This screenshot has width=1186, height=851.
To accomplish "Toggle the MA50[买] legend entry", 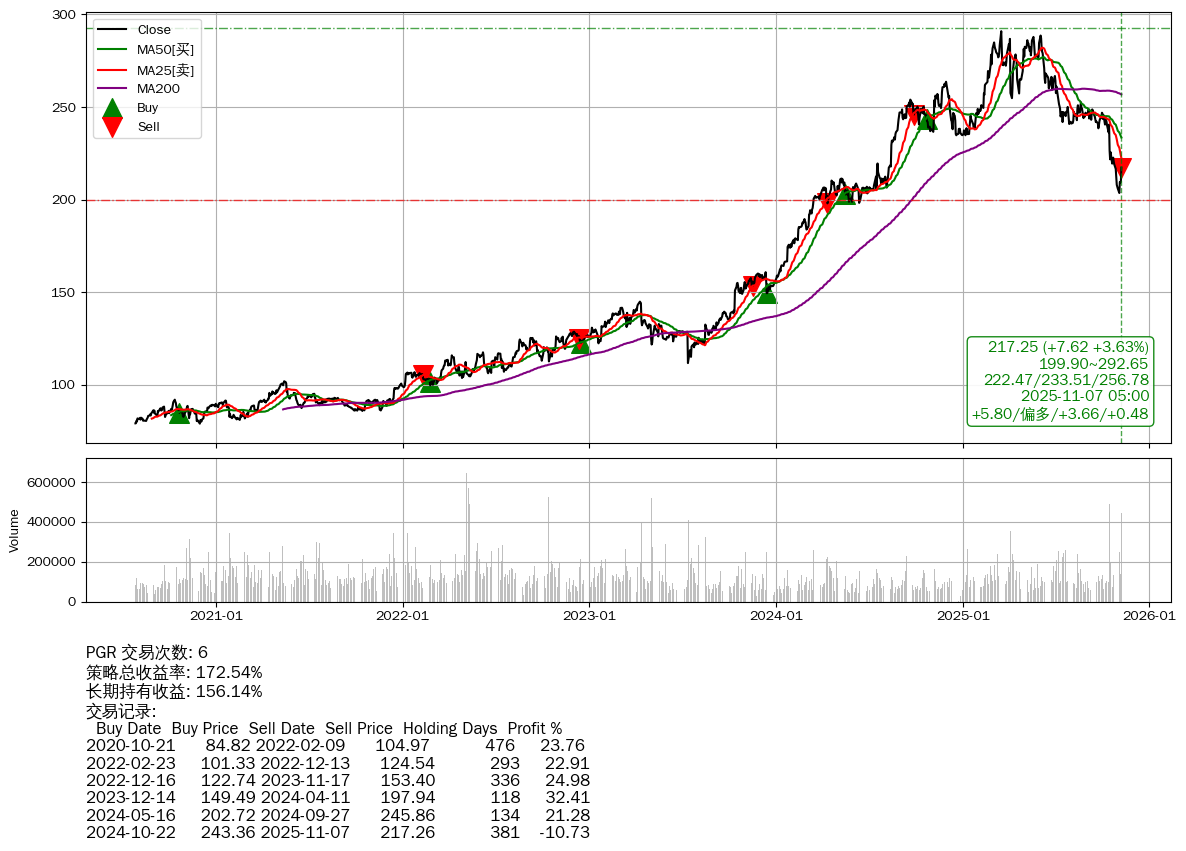I will [x=165, y=49].
